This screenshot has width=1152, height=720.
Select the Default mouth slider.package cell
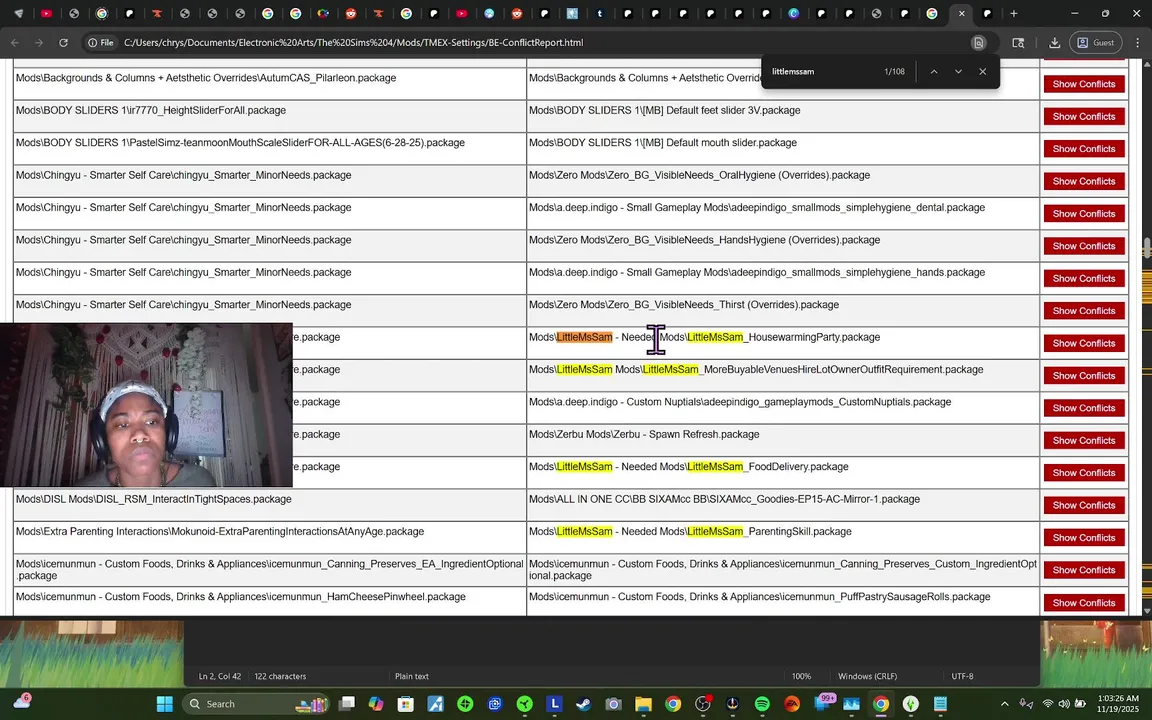point(783,148)
